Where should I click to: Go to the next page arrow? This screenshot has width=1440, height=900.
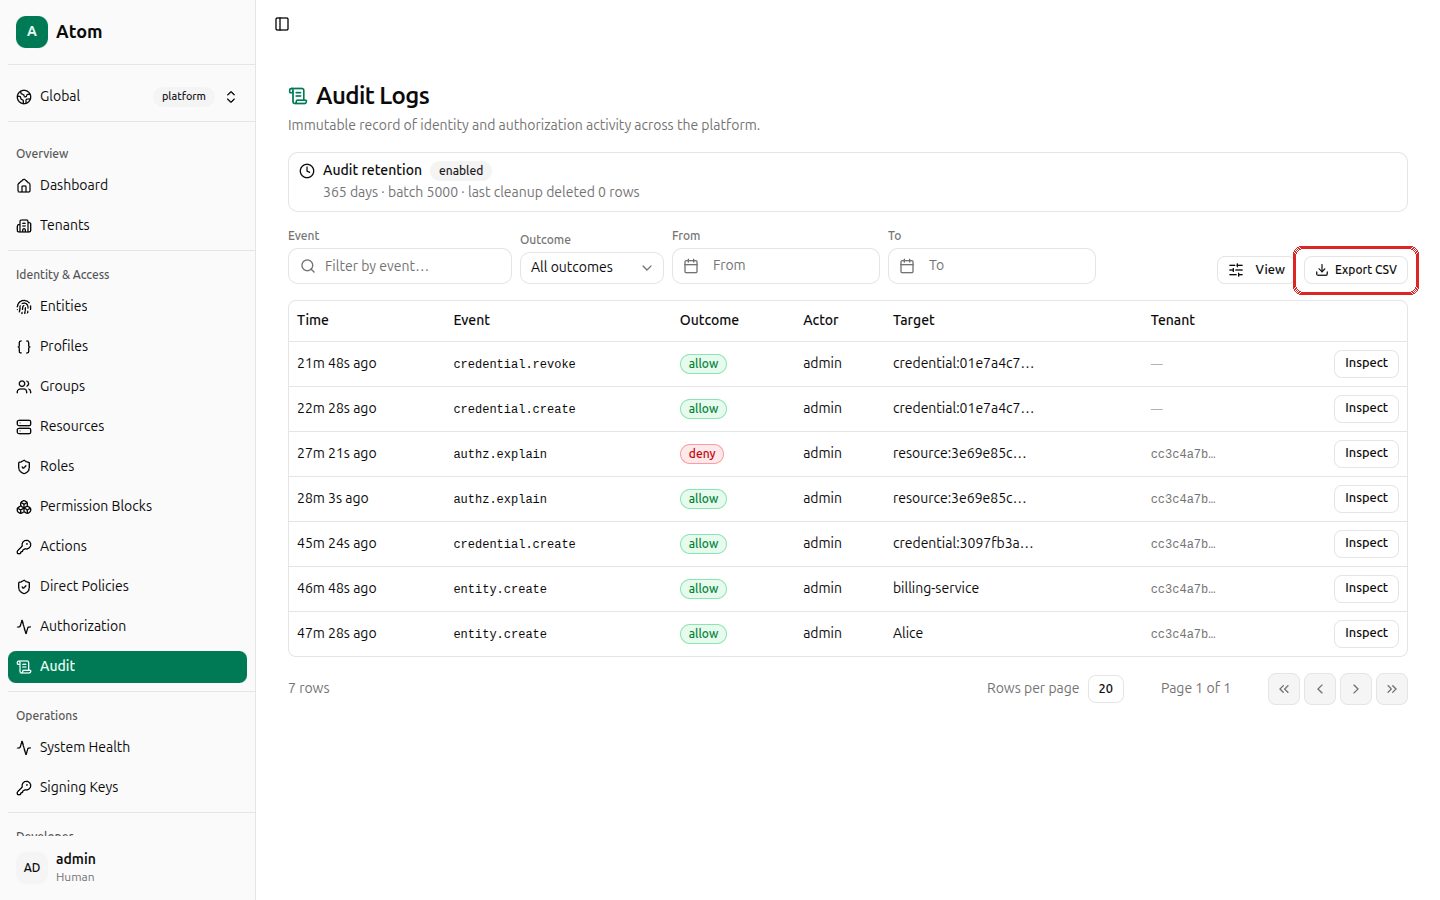[1356, 689]
